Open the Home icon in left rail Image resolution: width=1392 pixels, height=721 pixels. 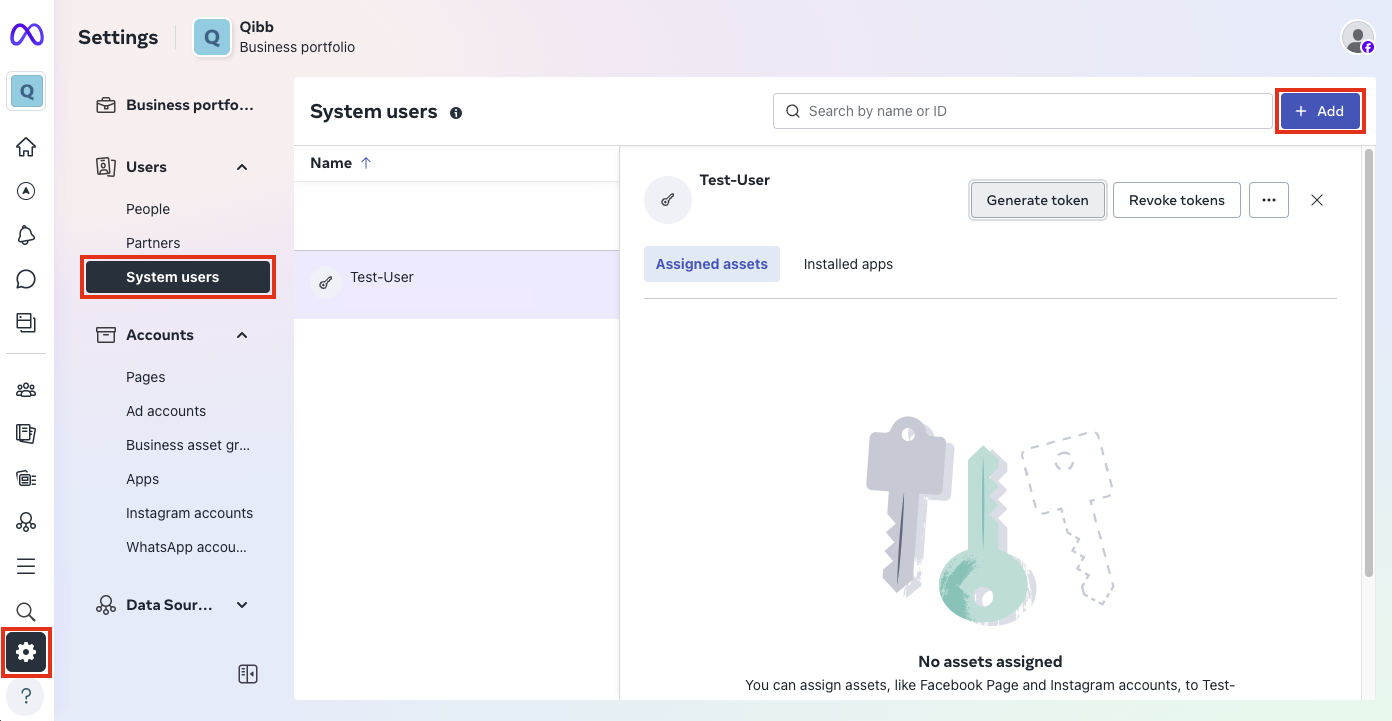[26, 147]
